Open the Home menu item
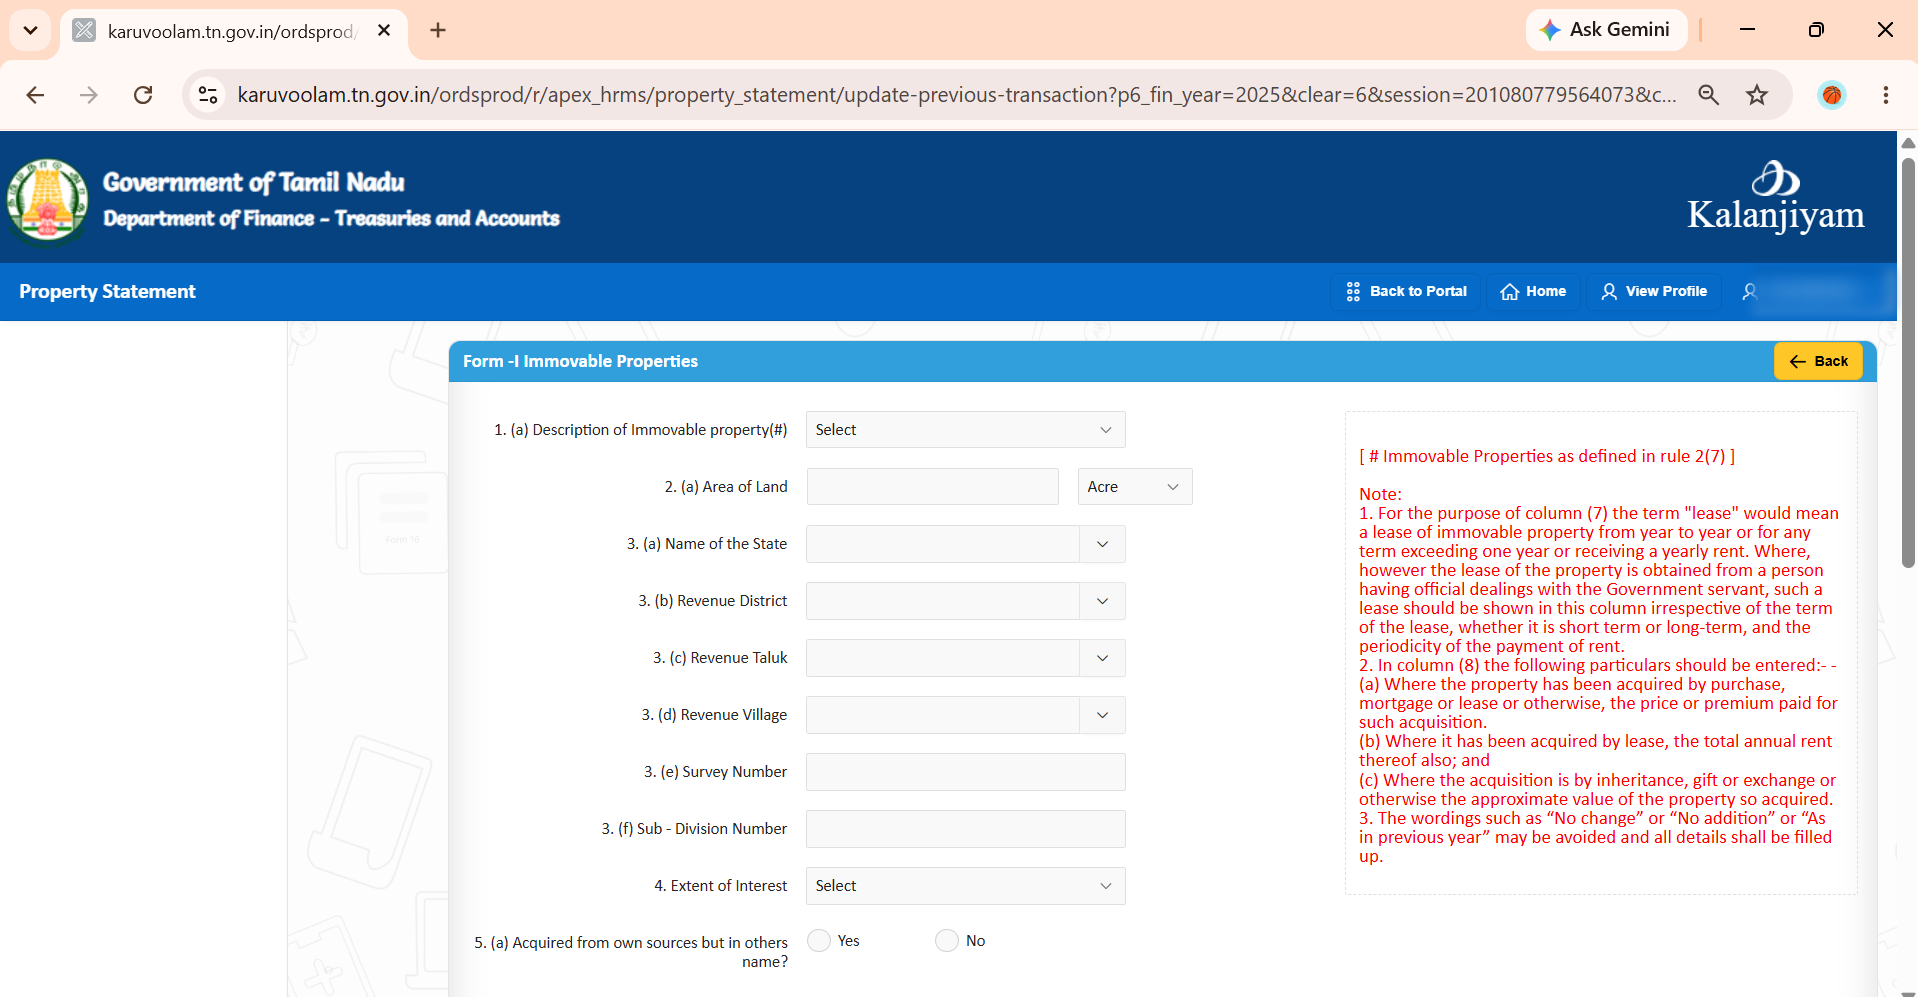 (x=1533, y=292)
